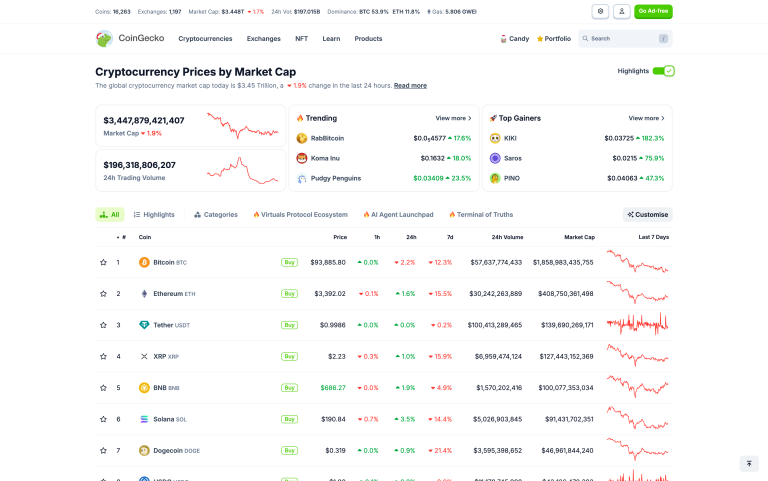Star Ethereum as a favorite
The height and width of the screenshot is (481, 768).
(x=103, y=294)
